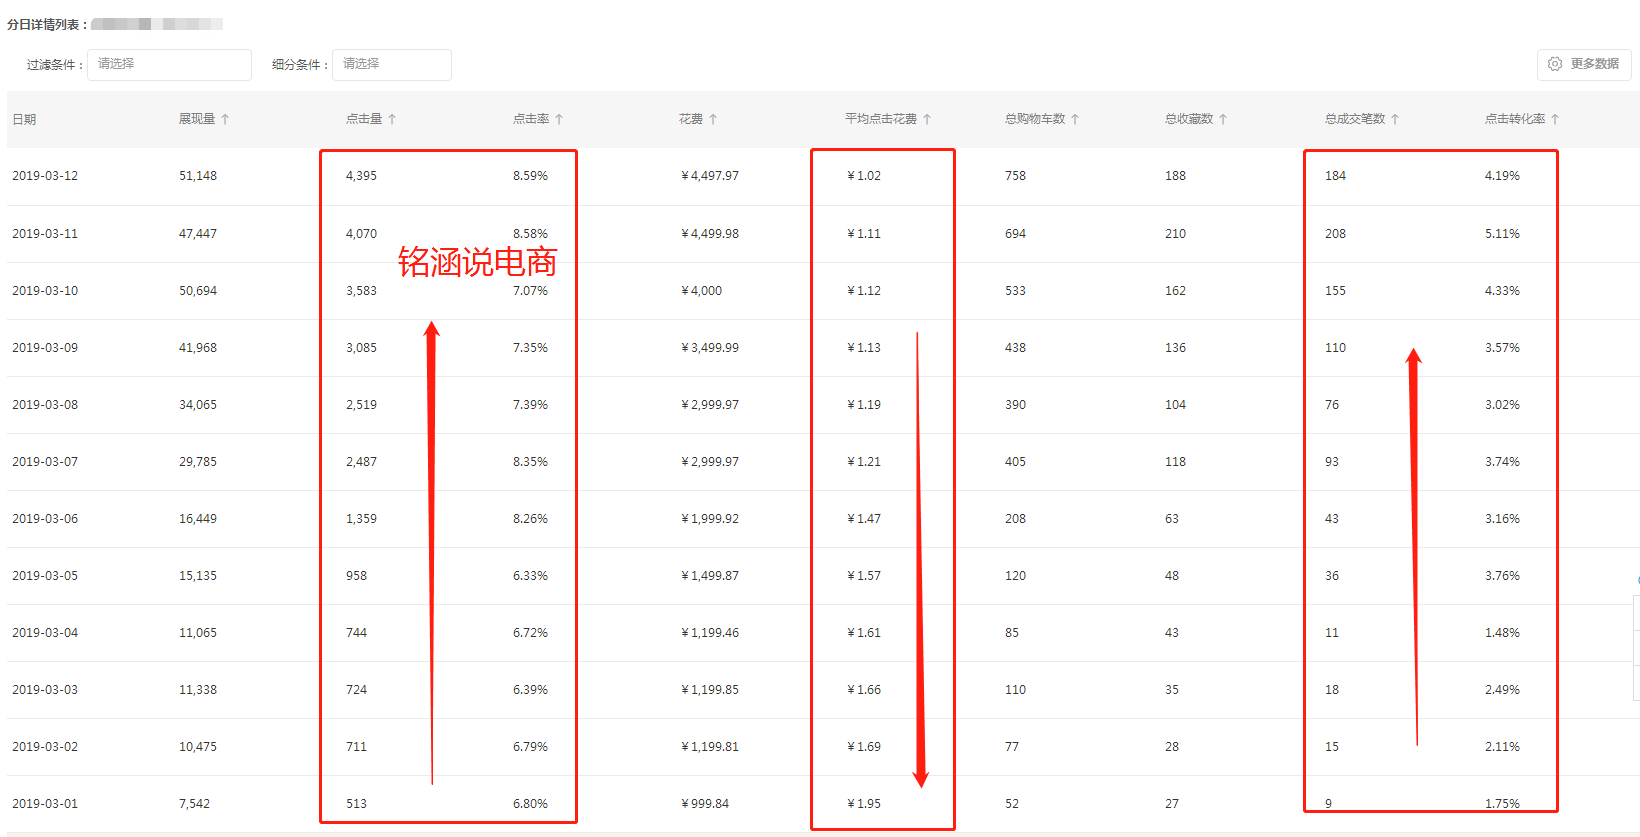Select the 2019-03-03 date cell
The height and width of the screenshot is (837, 1640).
tap(45, 690)
